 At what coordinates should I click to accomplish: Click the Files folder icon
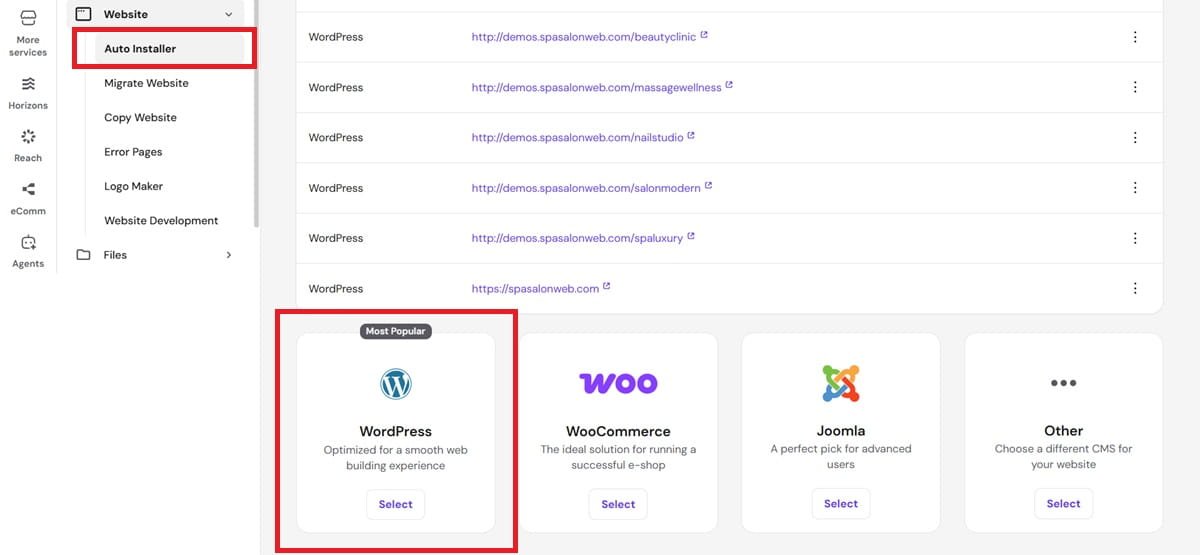[84, 255]
